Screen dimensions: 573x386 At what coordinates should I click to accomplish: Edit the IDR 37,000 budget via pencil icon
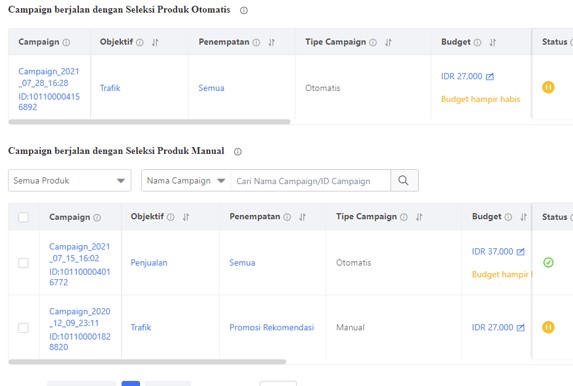(x=521, y=252)
